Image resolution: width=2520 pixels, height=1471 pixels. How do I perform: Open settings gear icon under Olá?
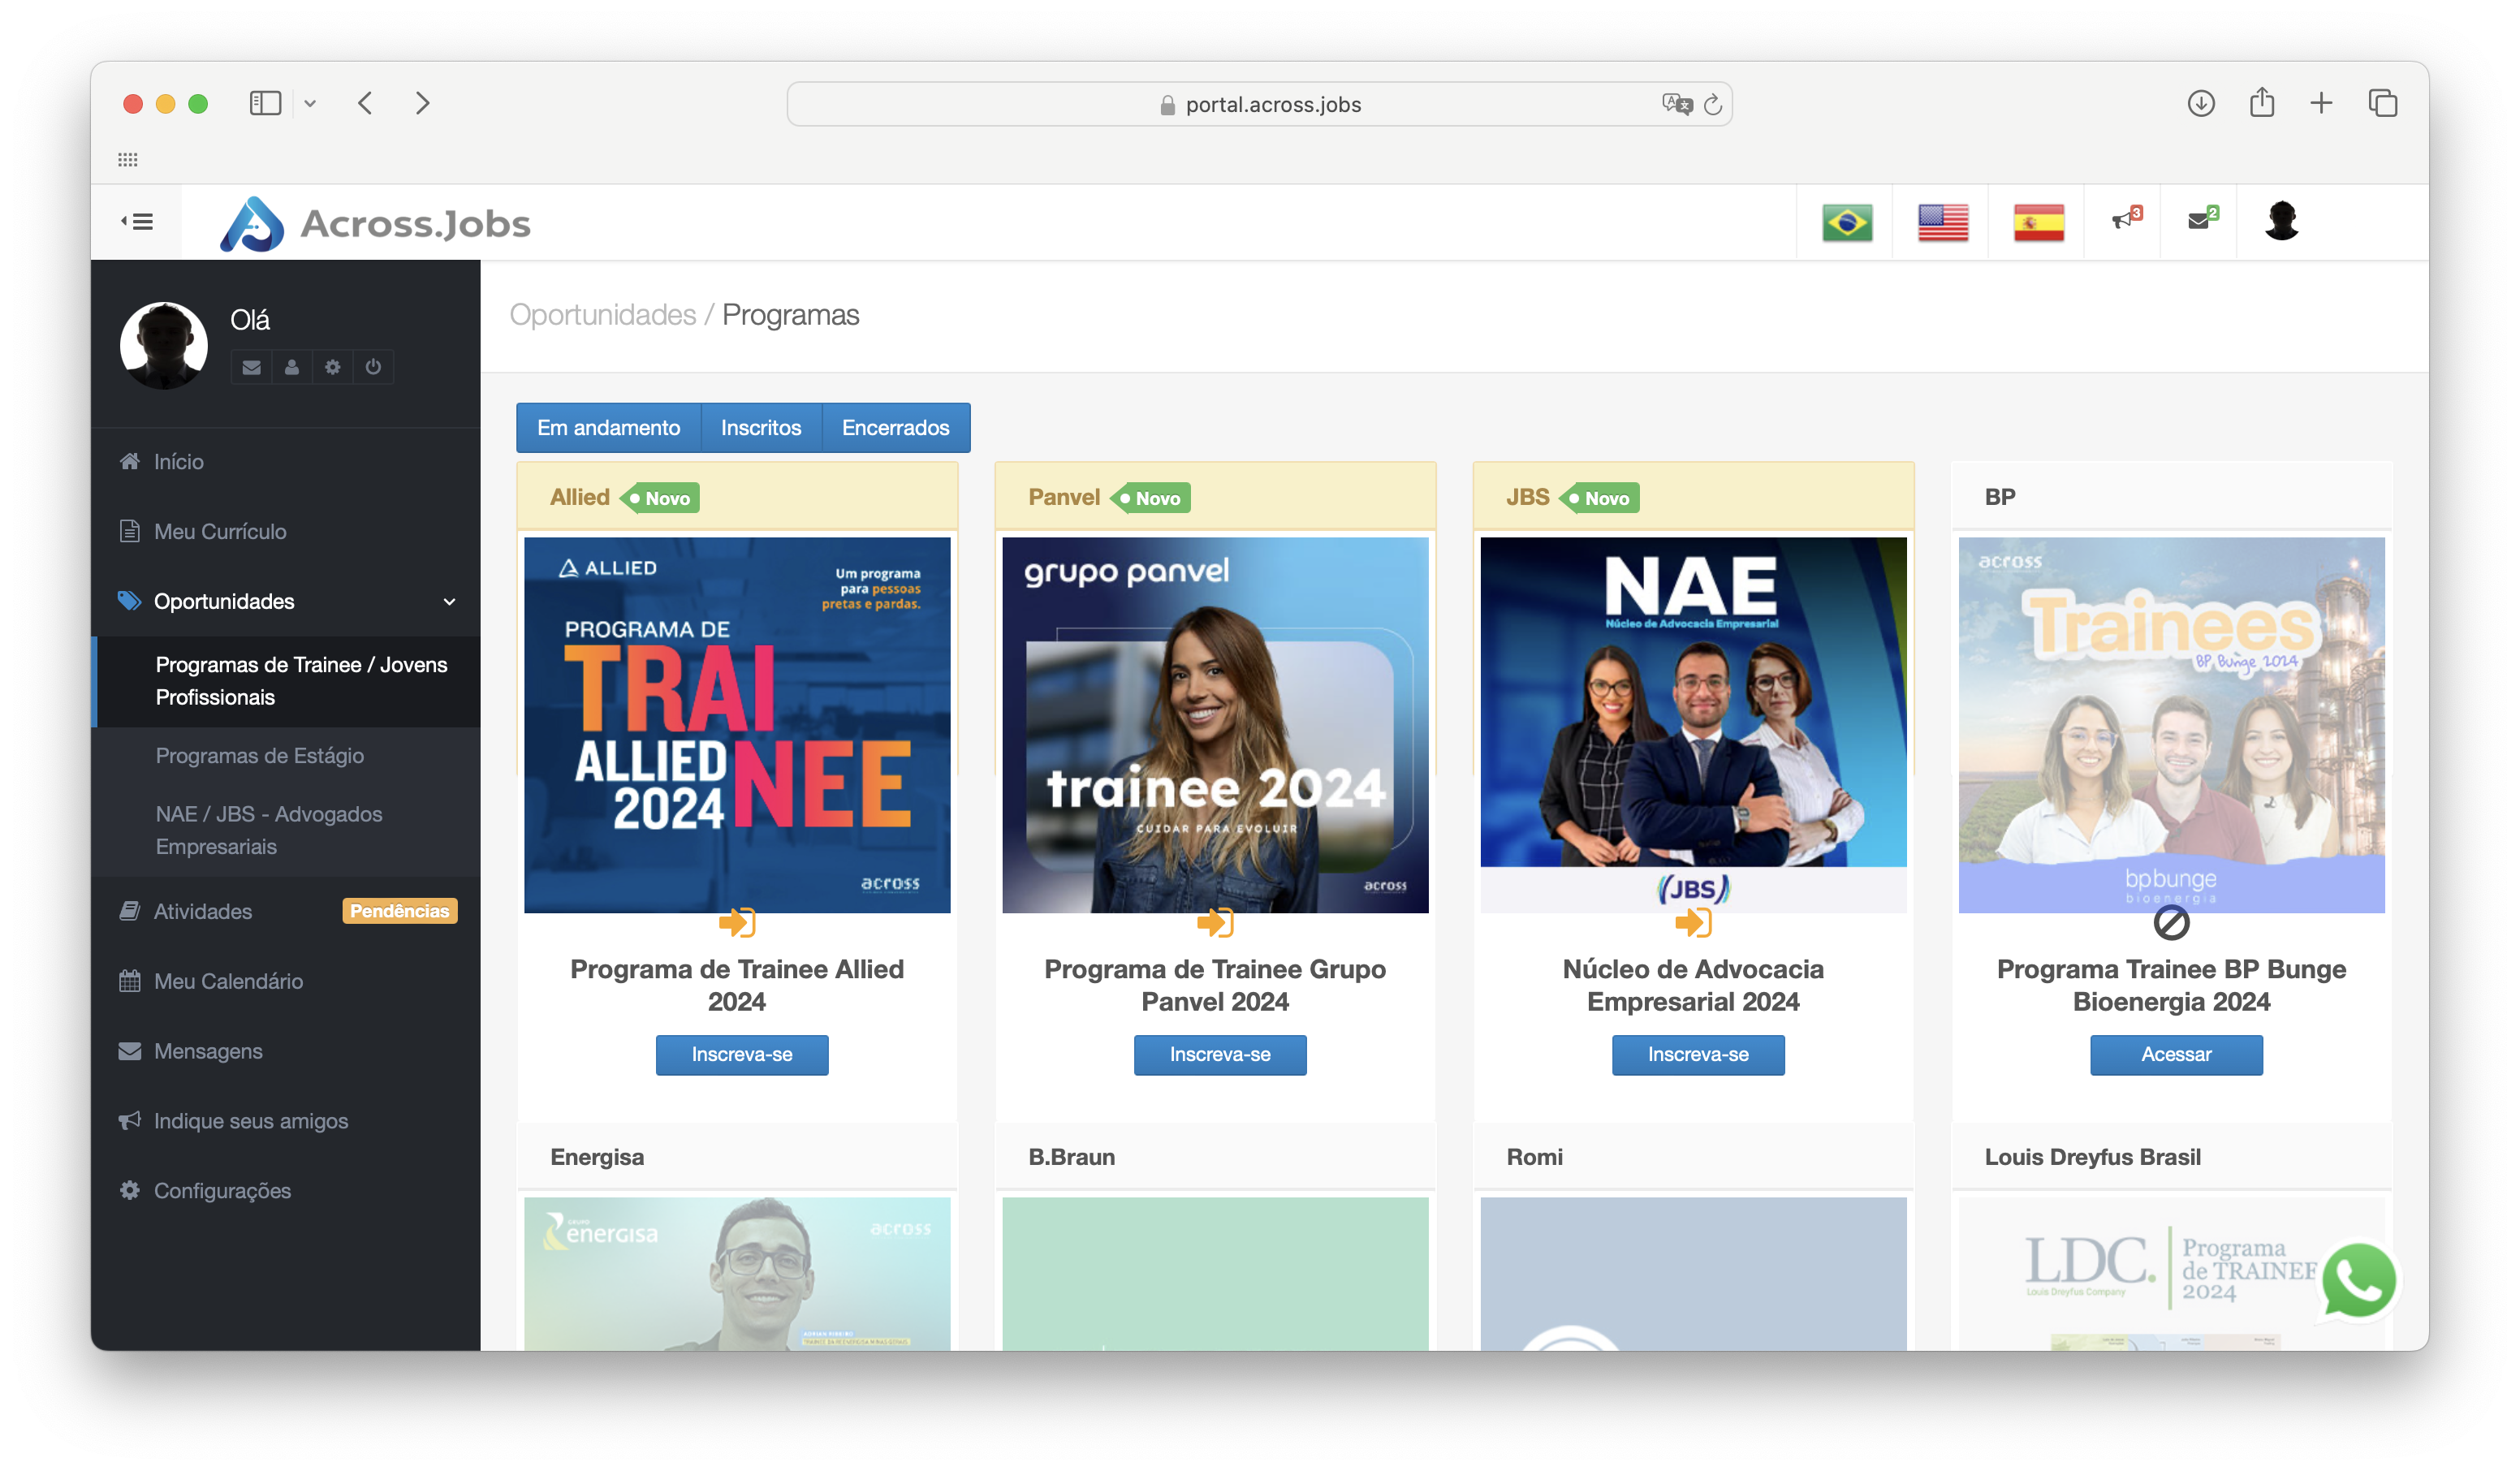coord(332,367)
